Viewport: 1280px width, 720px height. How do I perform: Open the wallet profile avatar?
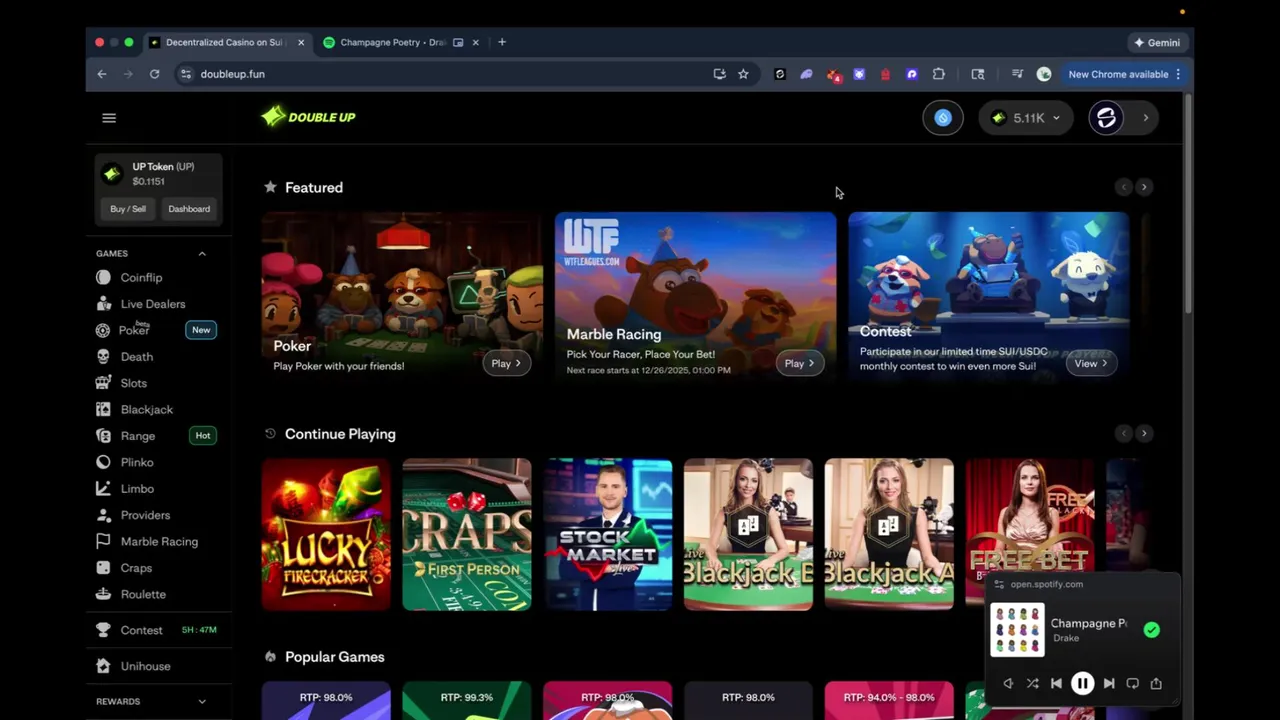(x=1106, y=118)
